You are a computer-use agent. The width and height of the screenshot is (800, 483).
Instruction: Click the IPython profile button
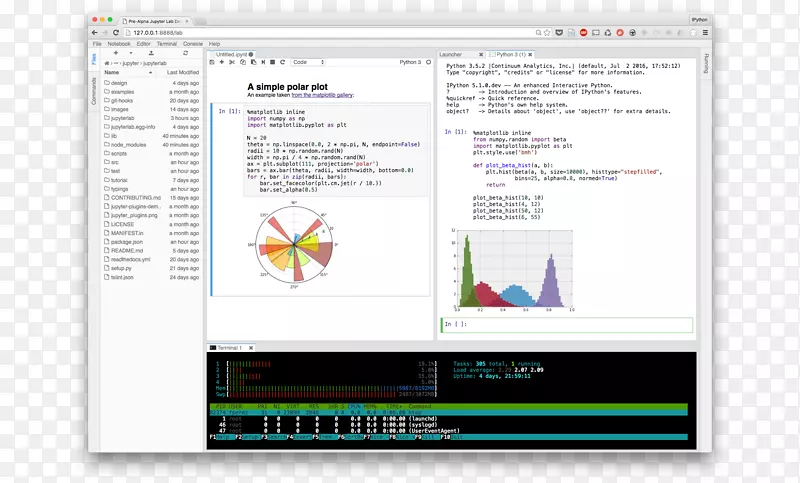click(699, 19)
